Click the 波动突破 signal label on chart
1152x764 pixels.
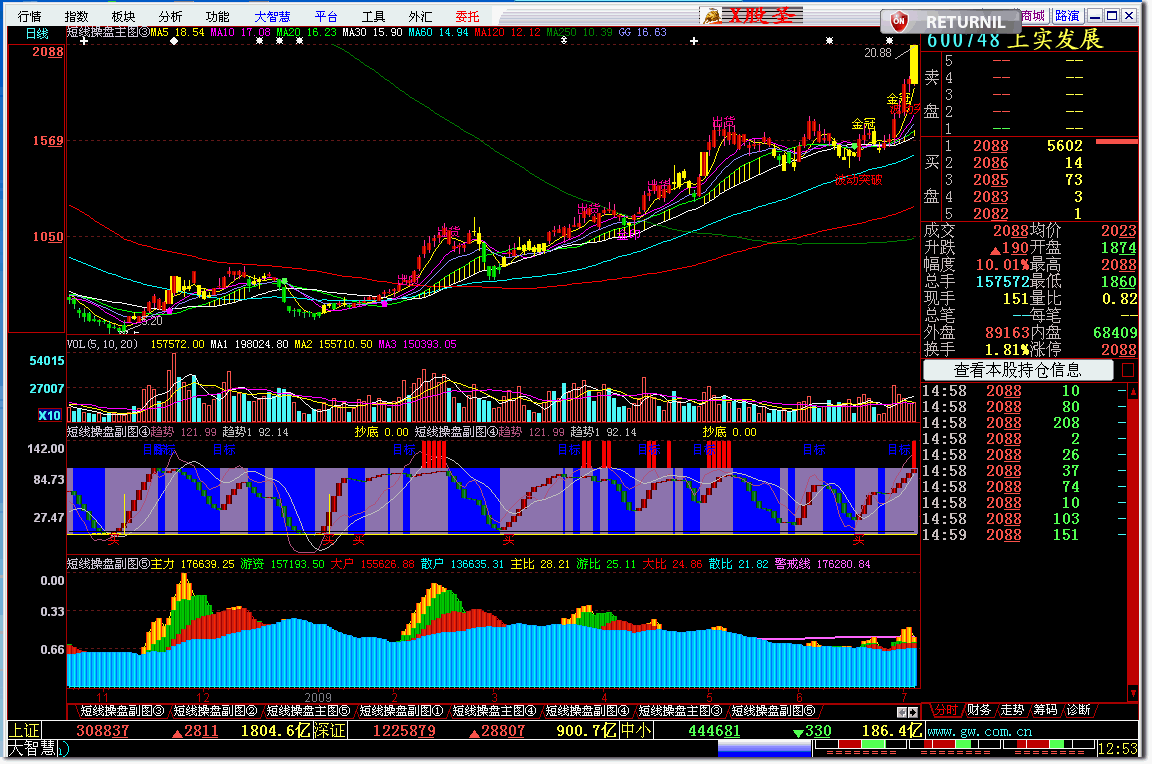pyautogui.click(x=858, y=180)
